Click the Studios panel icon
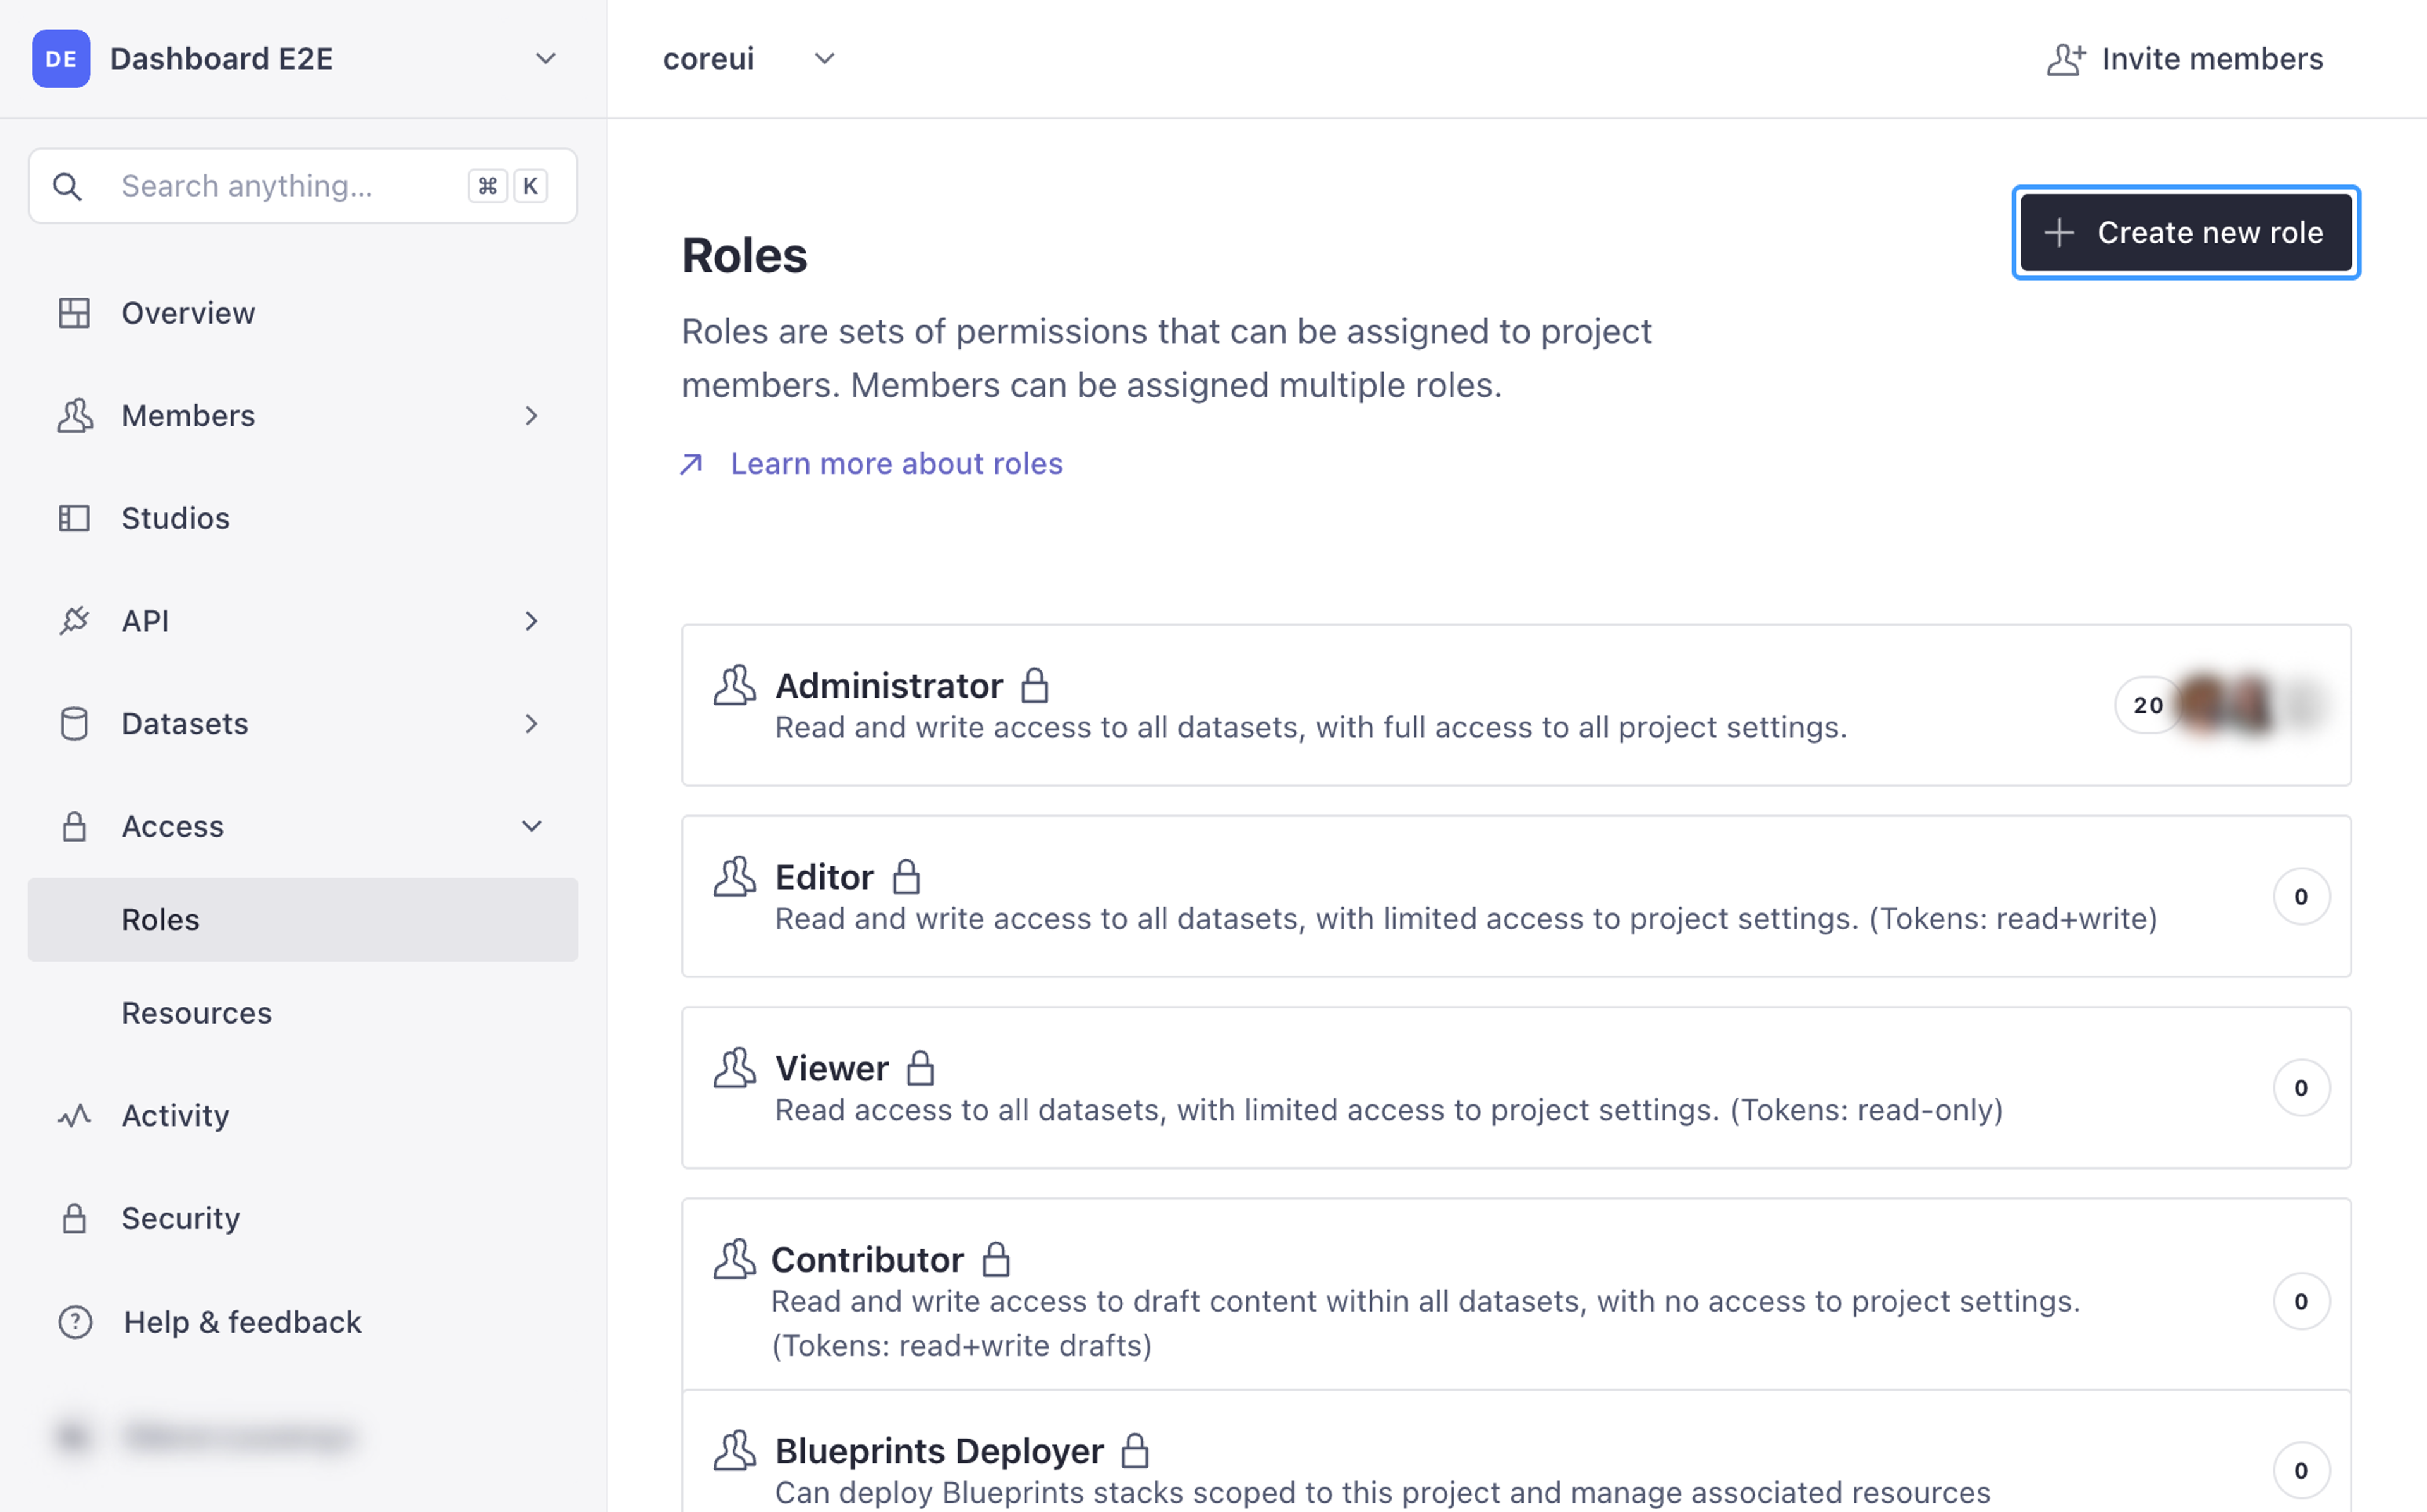This screenshot has width=2427, height=1512. coord(74,518)
